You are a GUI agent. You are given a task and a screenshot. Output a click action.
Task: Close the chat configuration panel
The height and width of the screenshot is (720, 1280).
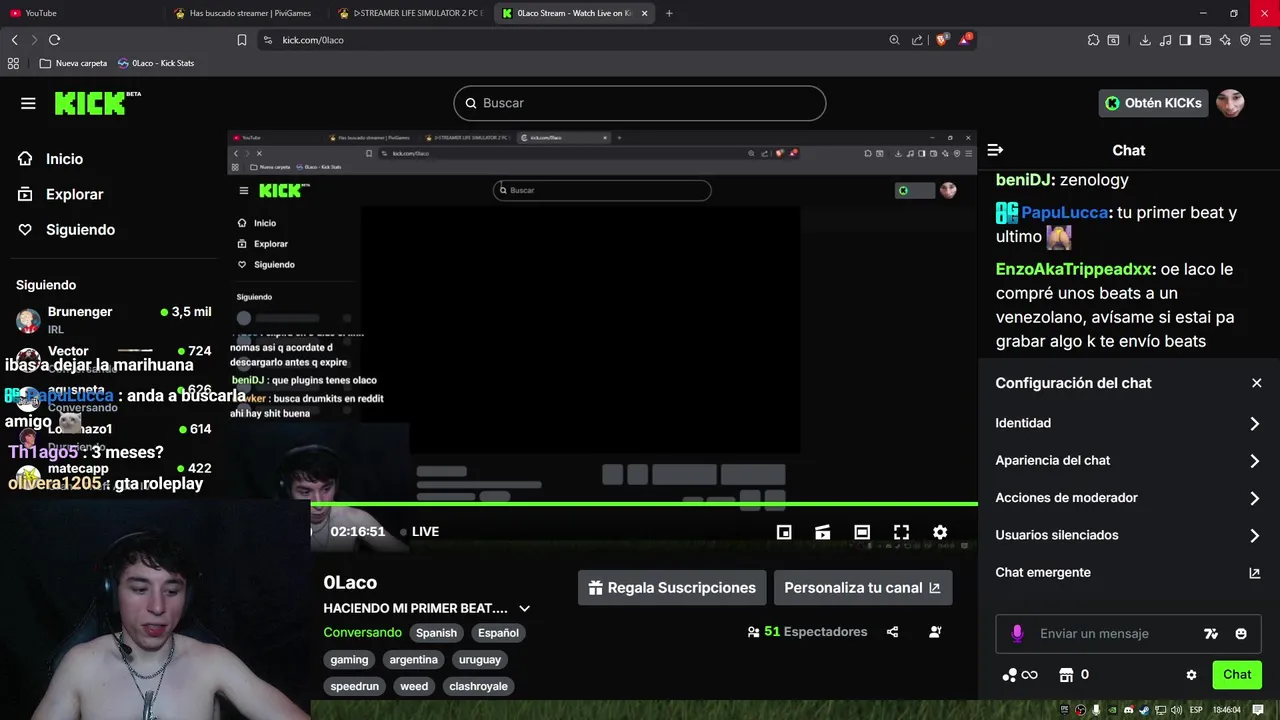tap(1257, 383)
